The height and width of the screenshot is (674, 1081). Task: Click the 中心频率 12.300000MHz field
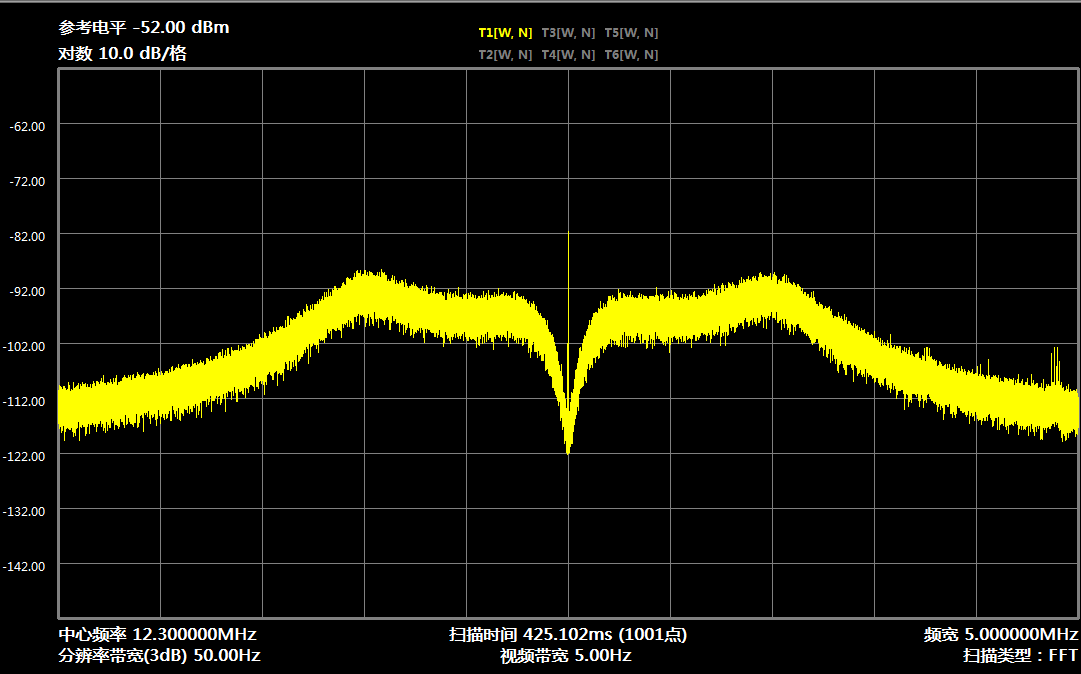point(157,635)
